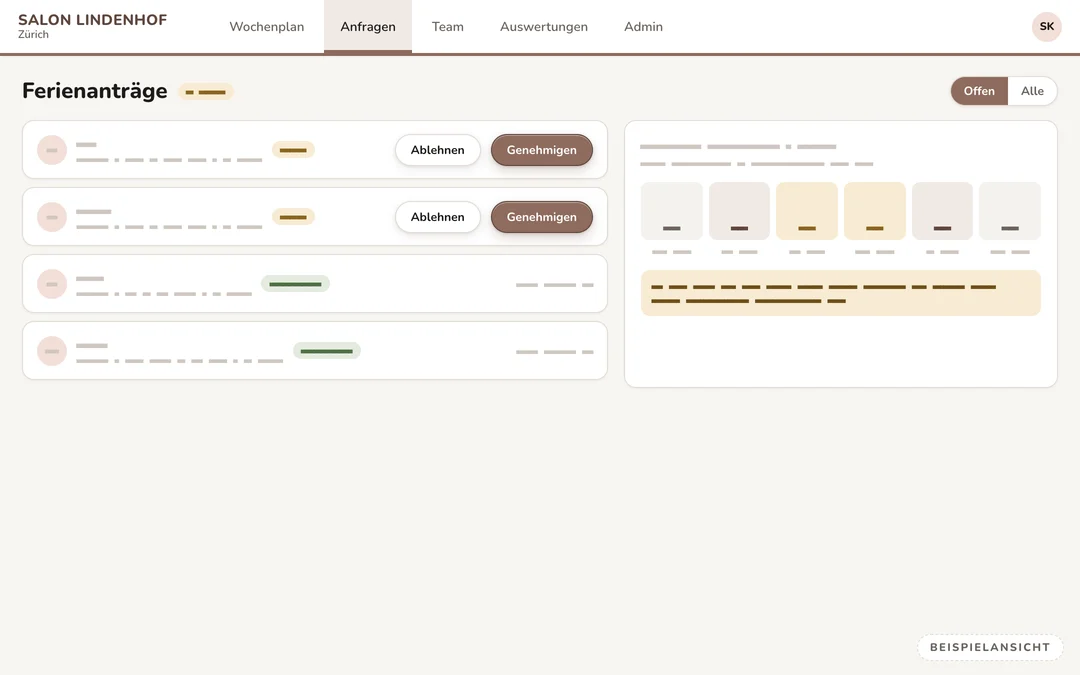
Task: Click Ablehnen on the second request card
Action: (437, 217)
